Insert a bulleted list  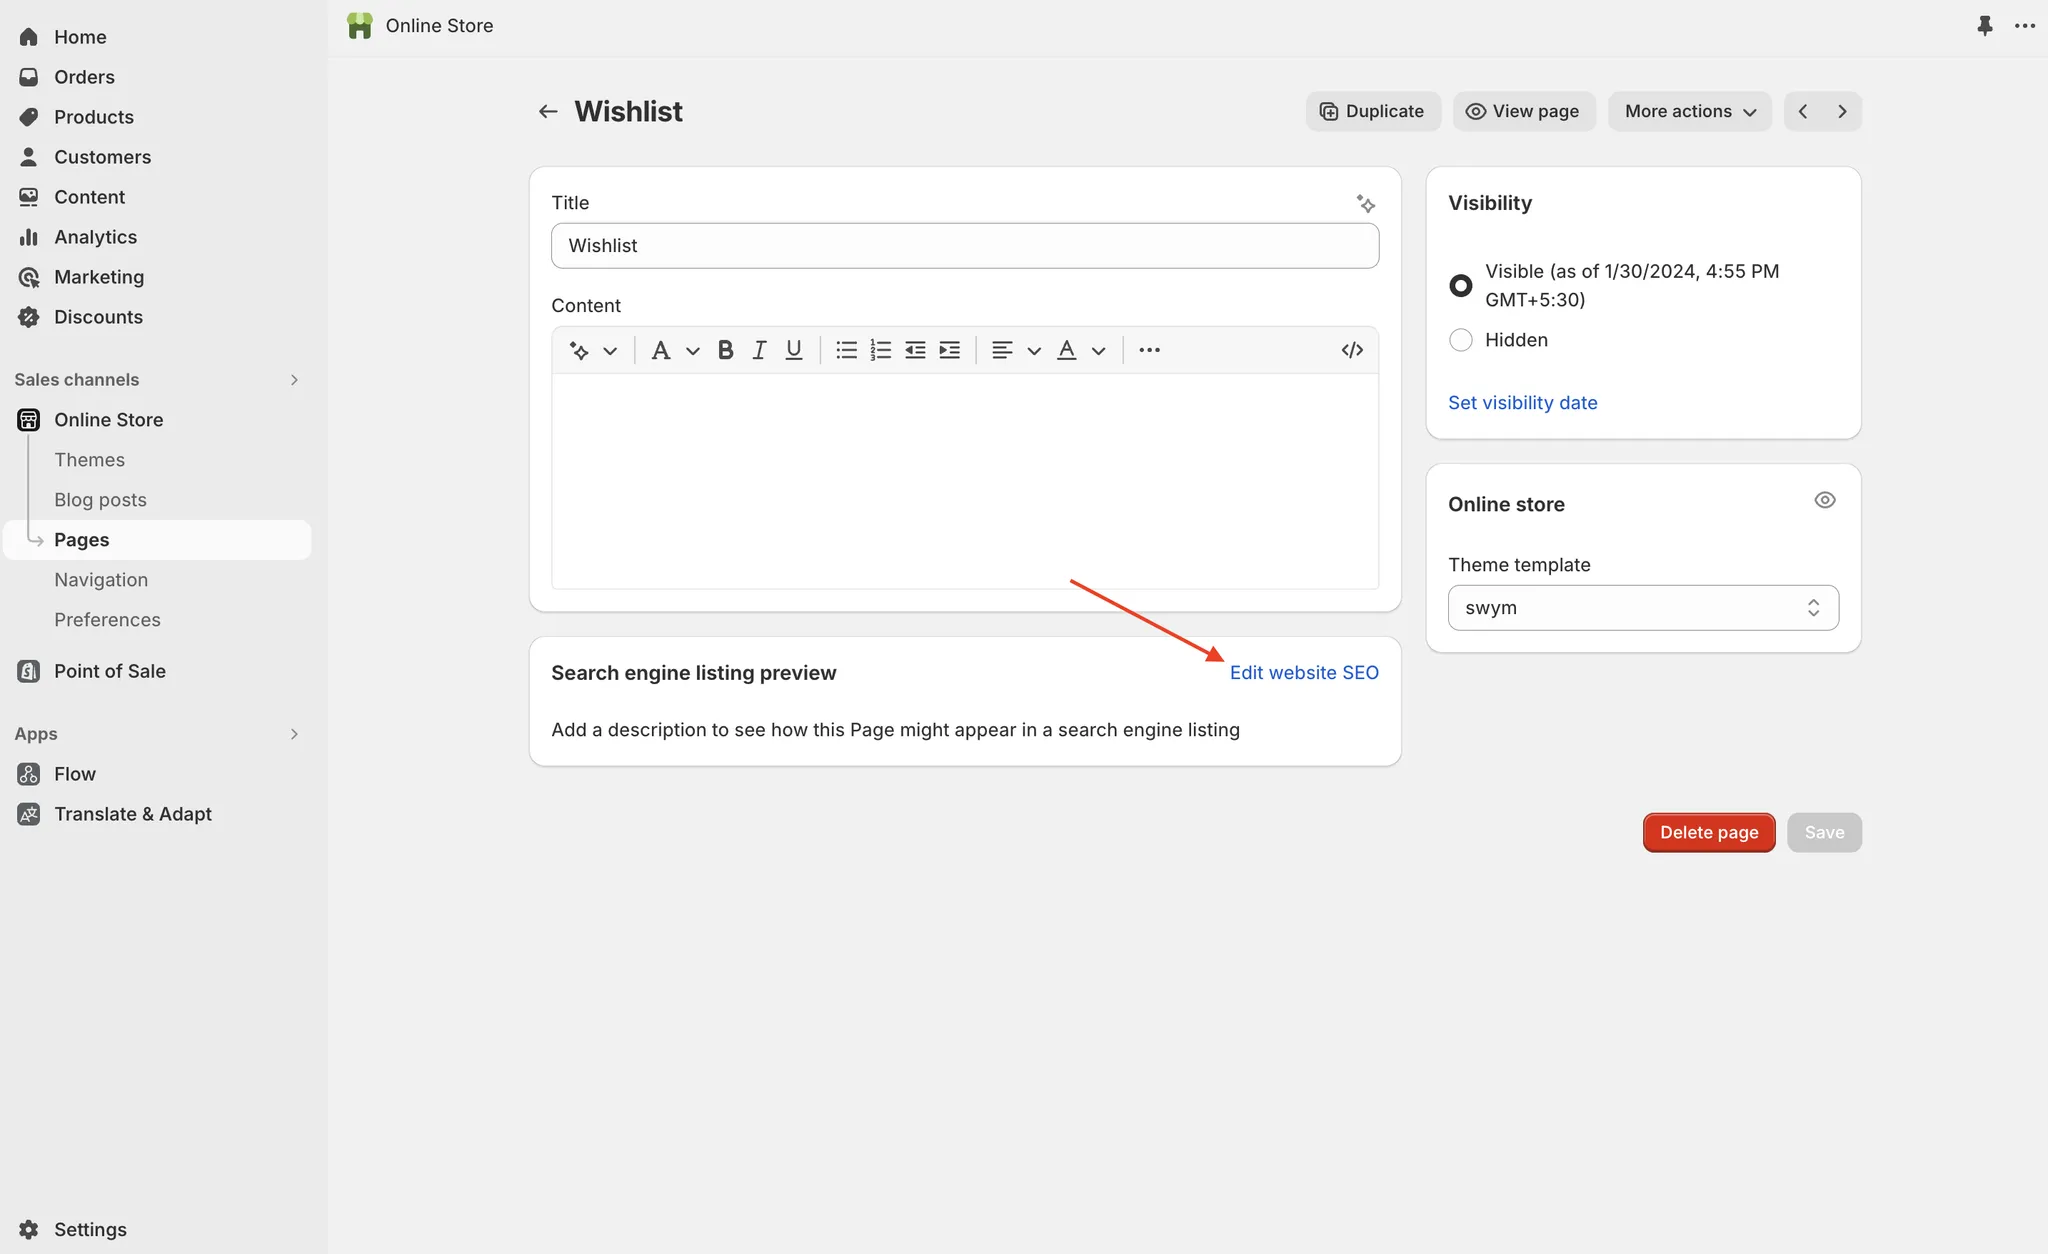click(x=846, y=350)
